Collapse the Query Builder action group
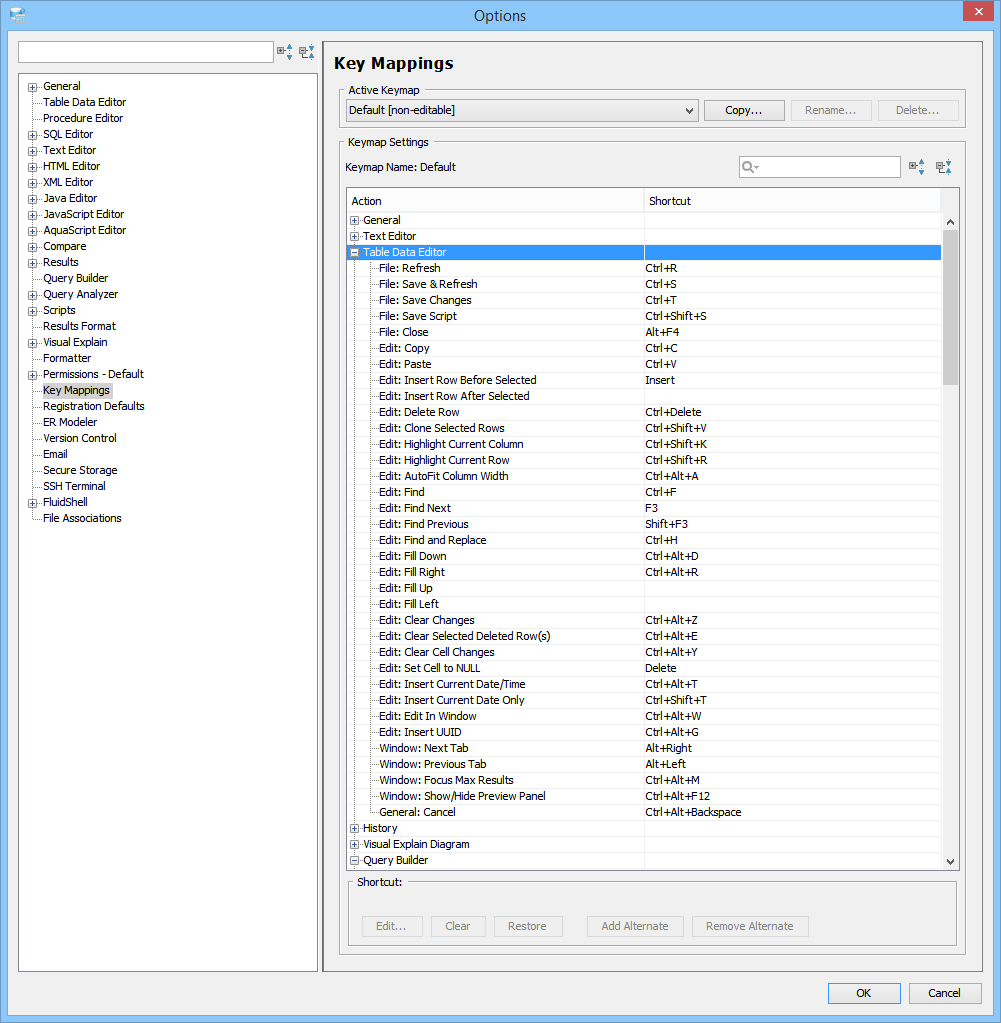Screen dimensions: 1001x1023 click(354, 861)
